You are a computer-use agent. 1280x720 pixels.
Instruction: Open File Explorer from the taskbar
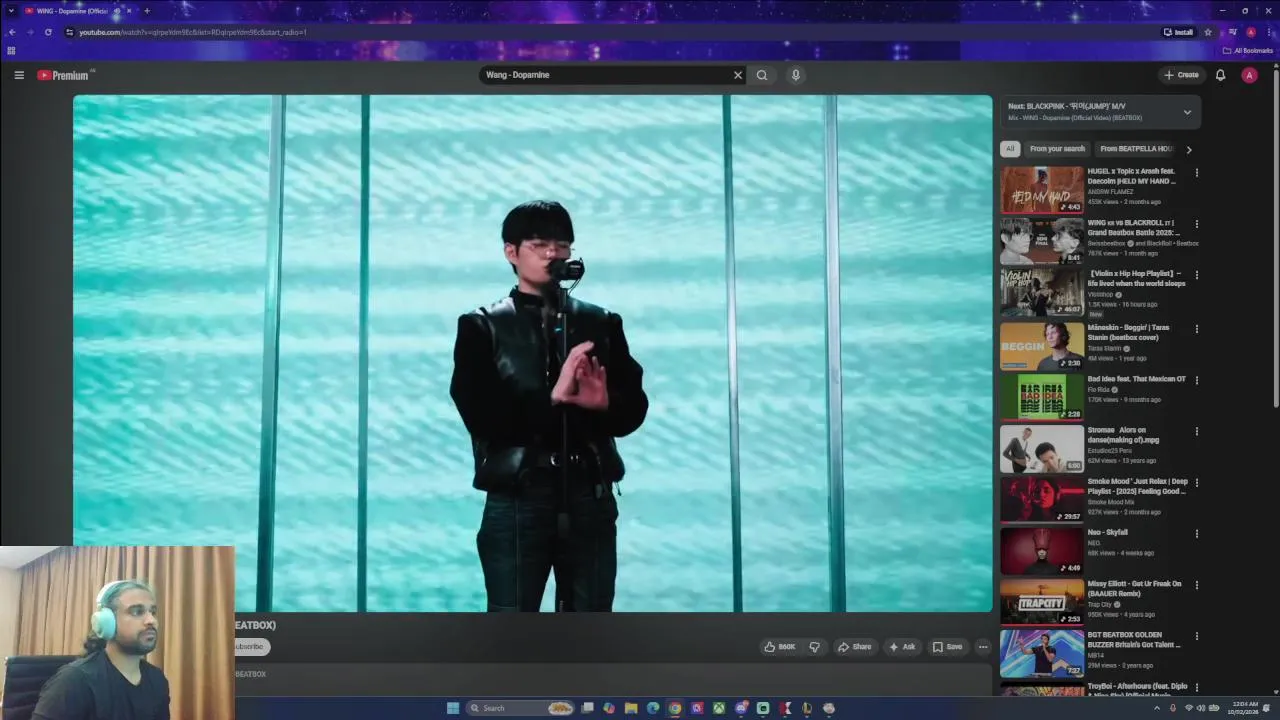pos(631,708)
